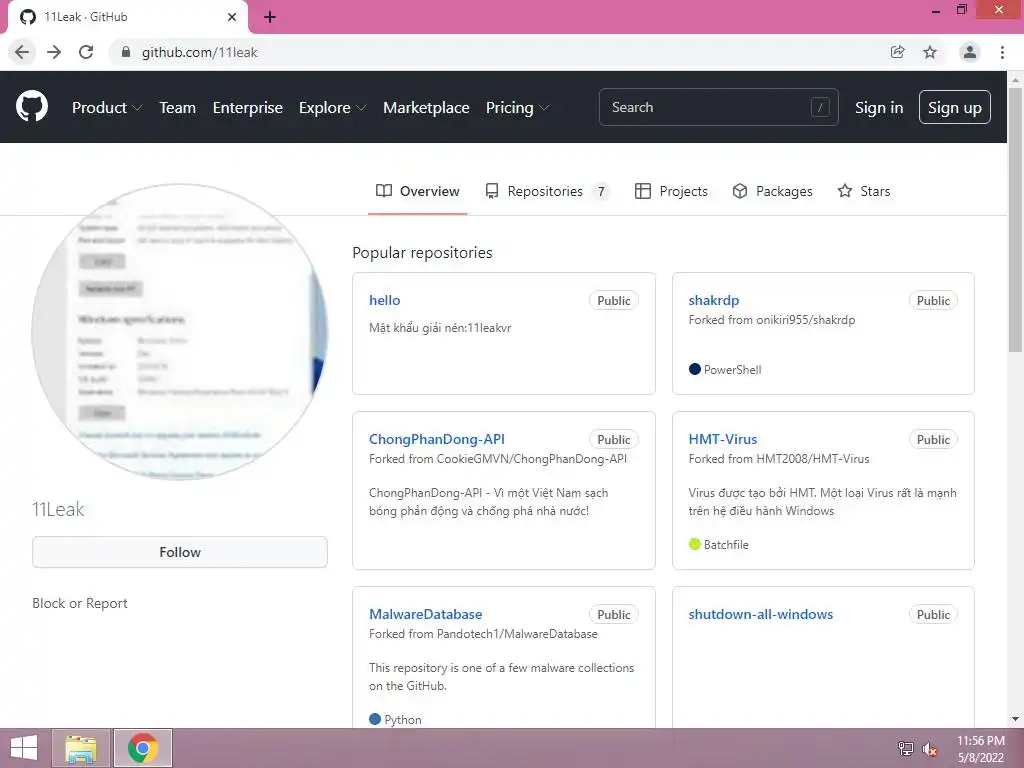Viewport: 1024px width, 768px height.
Task: Click the "Mật khẩu giải nén:11leakvr" description
Action: (x=440, y=328)
